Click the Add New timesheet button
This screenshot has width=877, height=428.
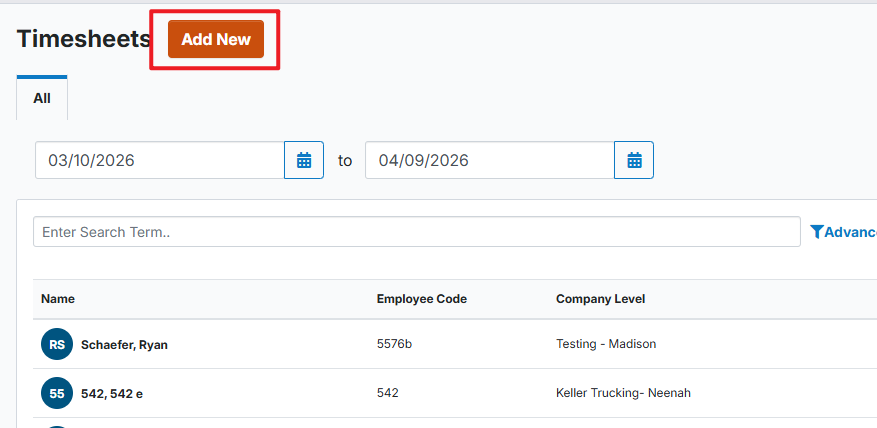tap(215, 39)
